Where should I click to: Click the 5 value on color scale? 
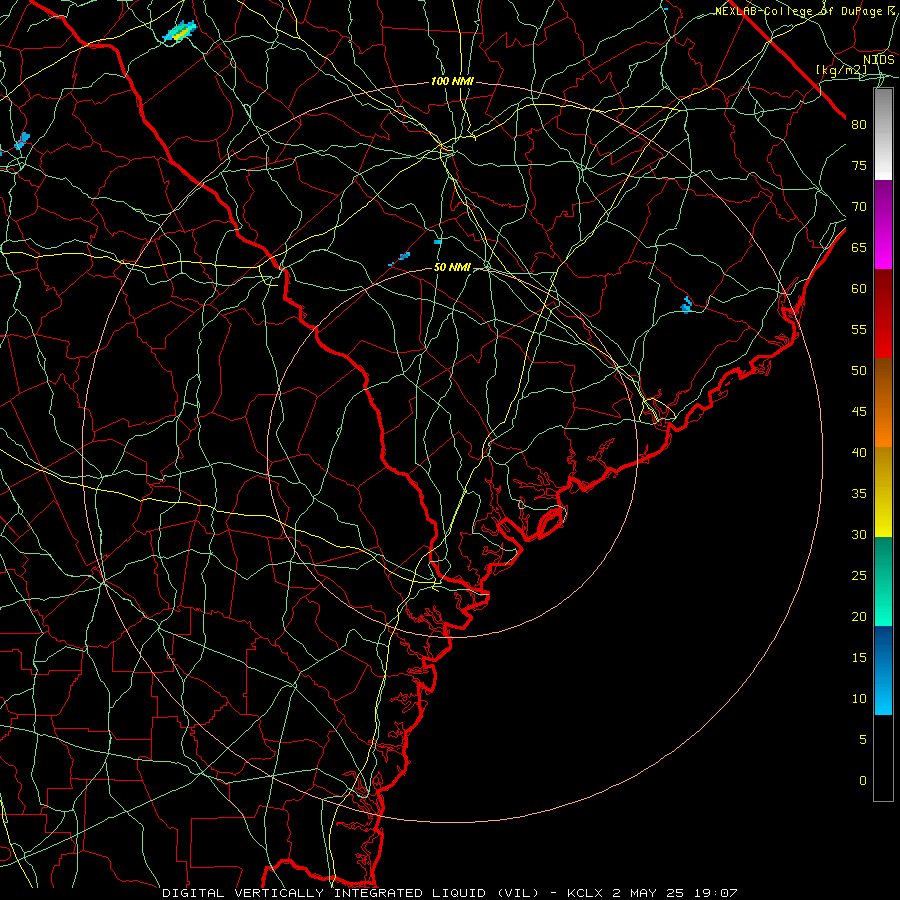coord(863,740)
